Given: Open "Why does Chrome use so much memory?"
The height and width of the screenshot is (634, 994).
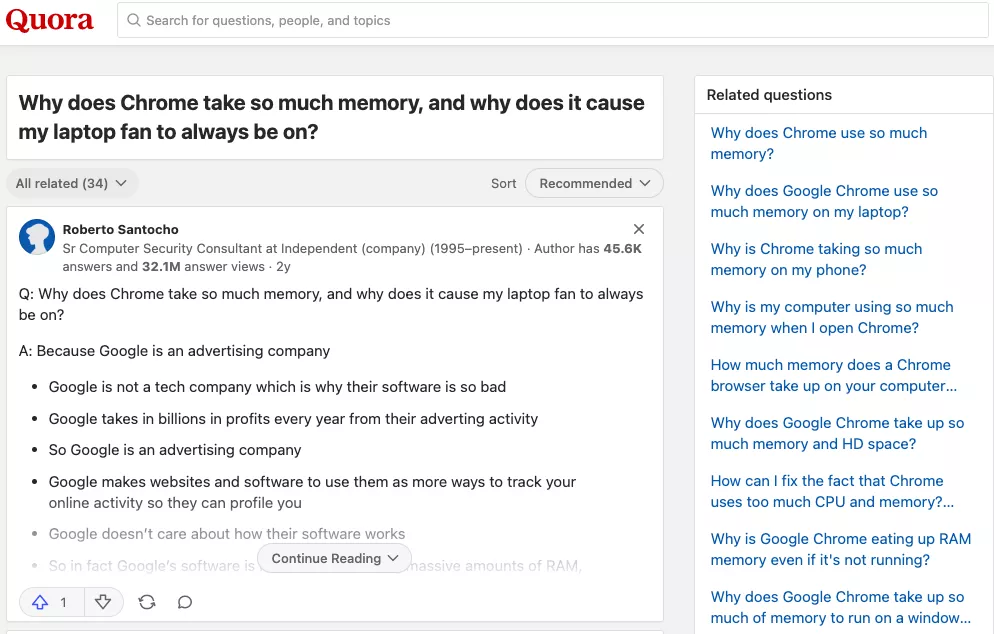Looking at the screenshot, I should point(818,143).
